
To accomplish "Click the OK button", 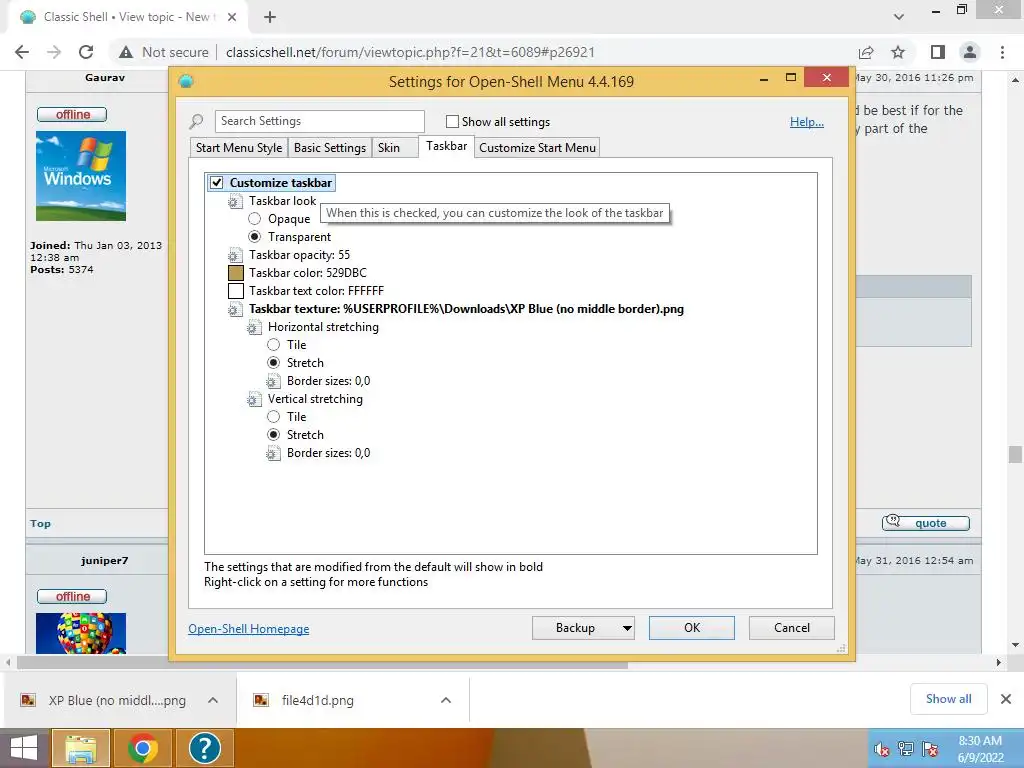I will point(692,628).
